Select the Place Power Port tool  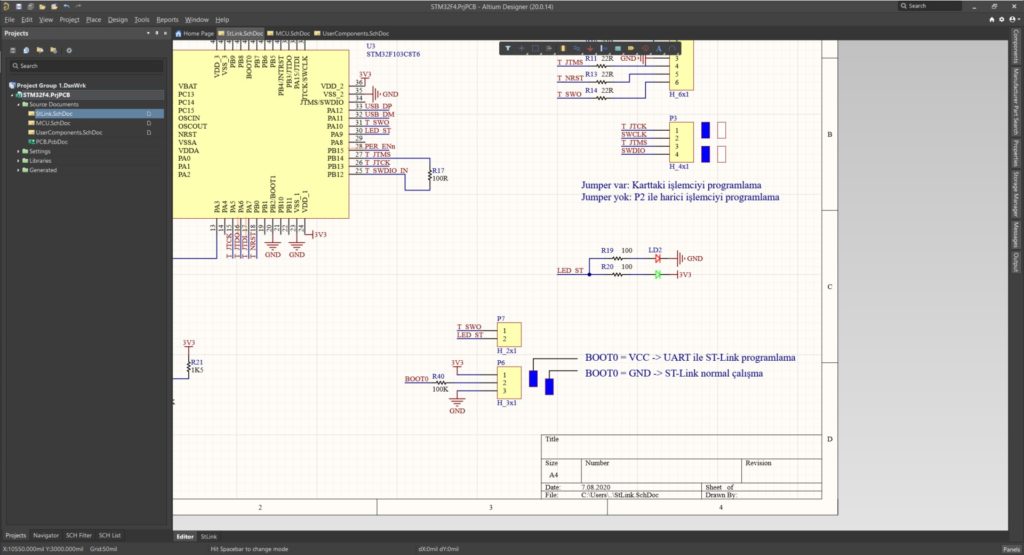590,48
